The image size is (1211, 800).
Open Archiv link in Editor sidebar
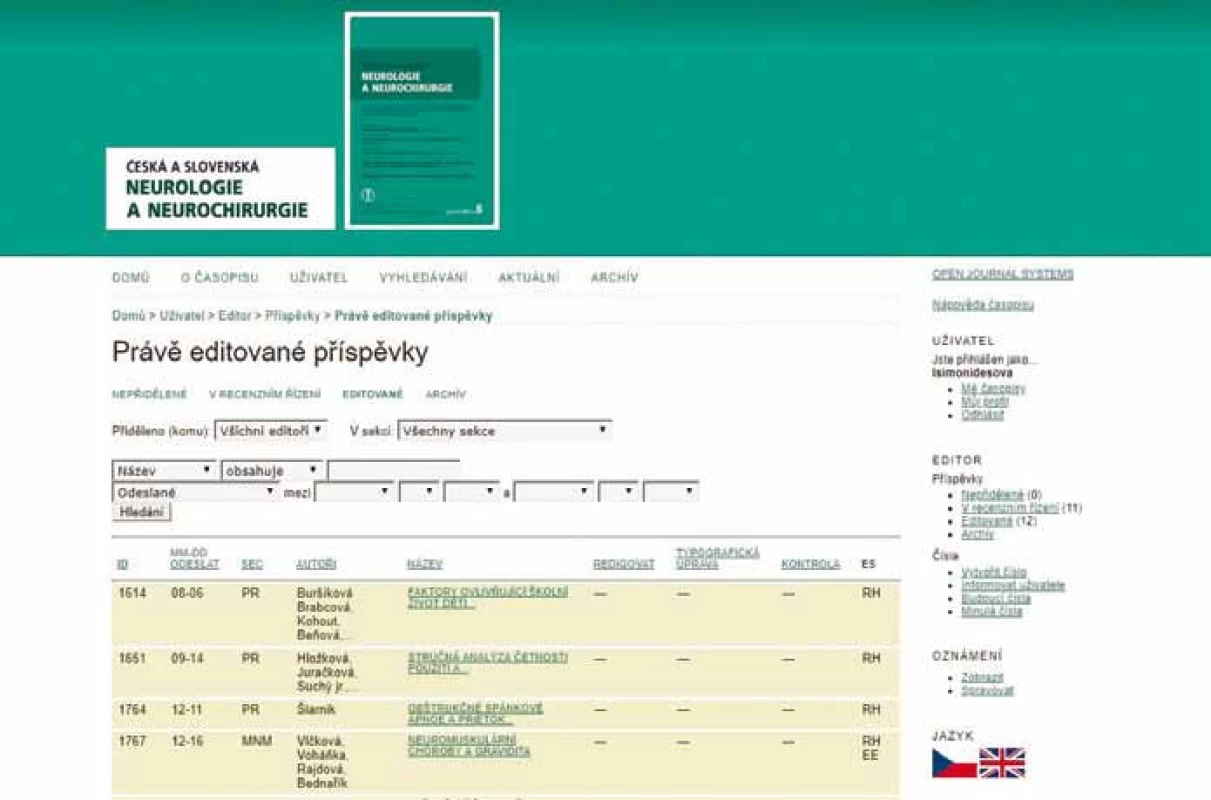point(978,534)
